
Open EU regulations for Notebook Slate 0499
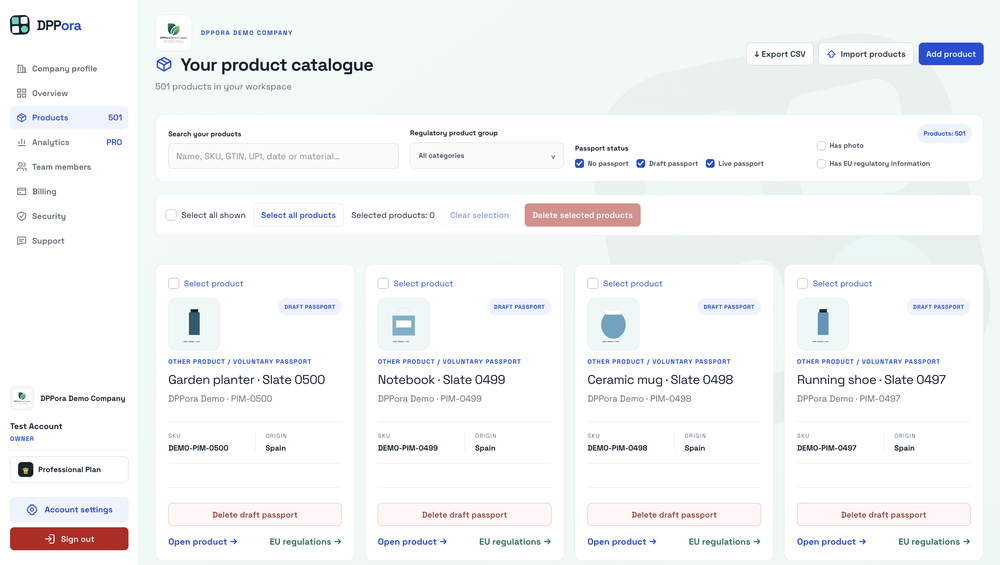point(515,542)
